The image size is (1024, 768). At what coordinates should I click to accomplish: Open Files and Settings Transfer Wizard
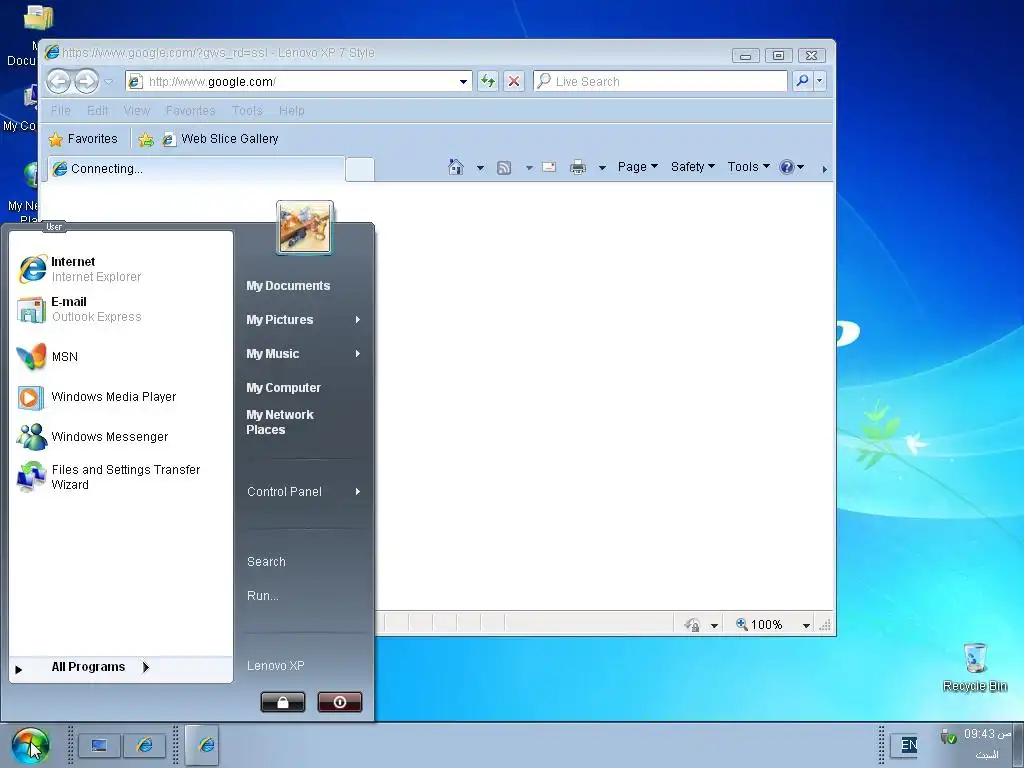tap(121, 477)
